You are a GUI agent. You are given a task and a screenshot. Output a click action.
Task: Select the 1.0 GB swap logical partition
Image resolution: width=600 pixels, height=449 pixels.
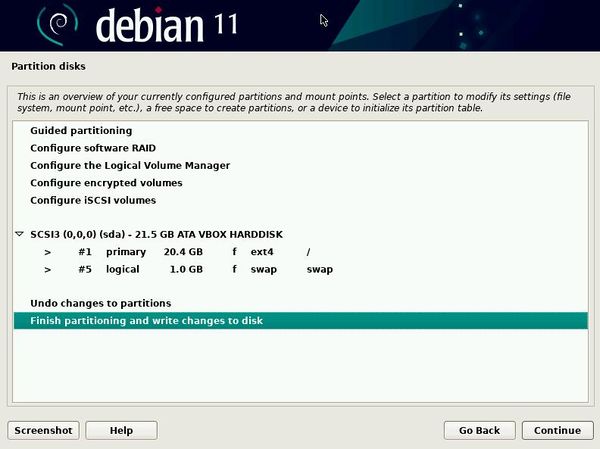pyautogui.click(x=190, y=270)
